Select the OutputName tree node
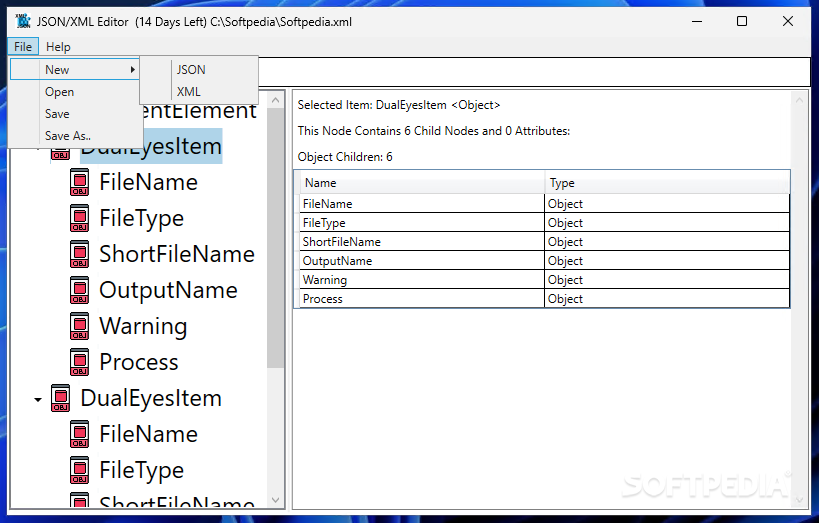Viewport: 819px width, 523px height. (x=168, y=290)
